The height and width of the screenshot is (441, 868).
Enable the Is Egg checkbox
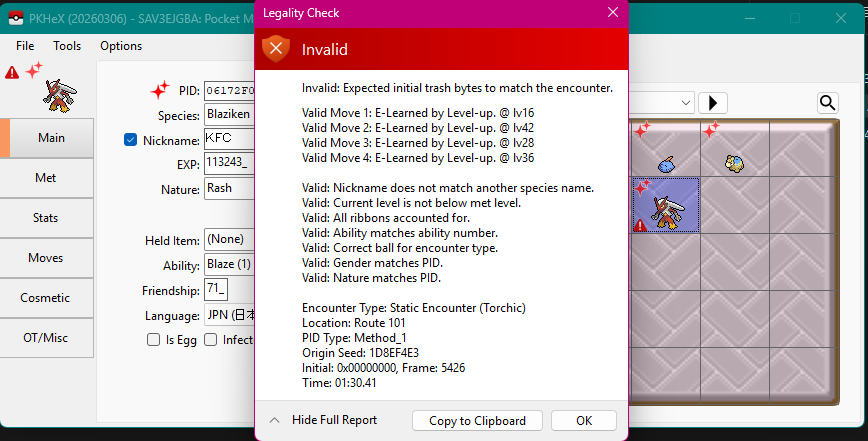153,340
